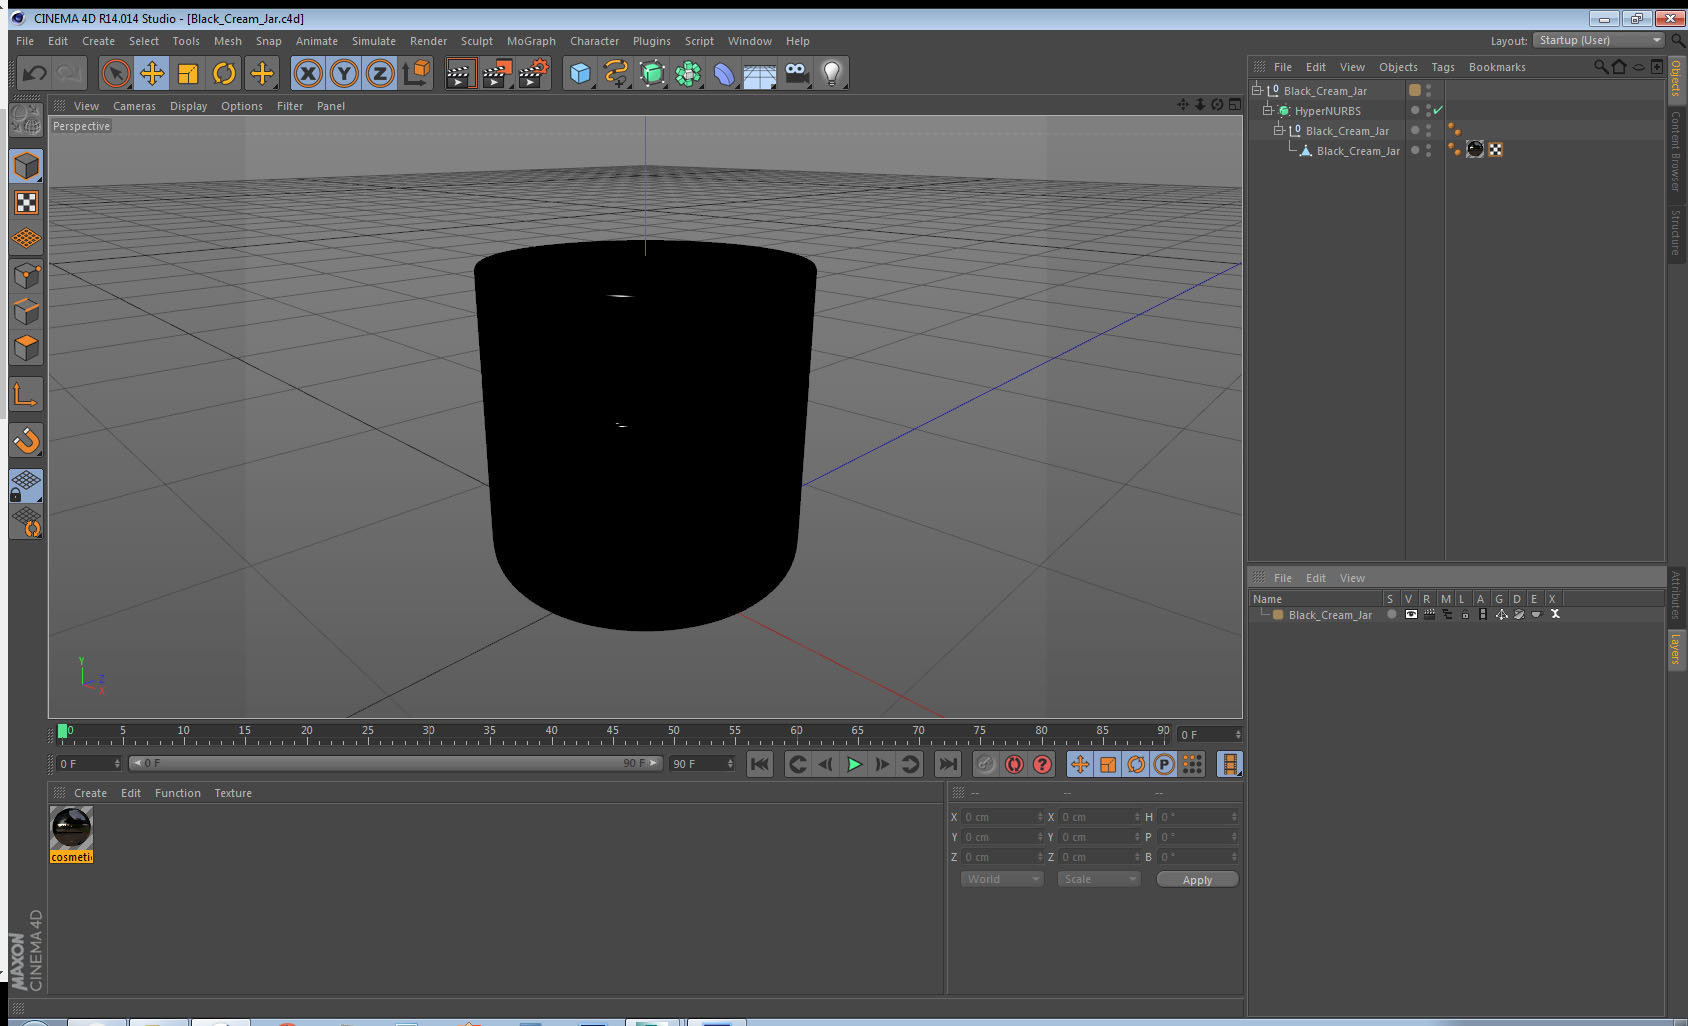Screen dimensions: 1688x1026
Task: Go to end of animation
Action: [x=947, y=764]
